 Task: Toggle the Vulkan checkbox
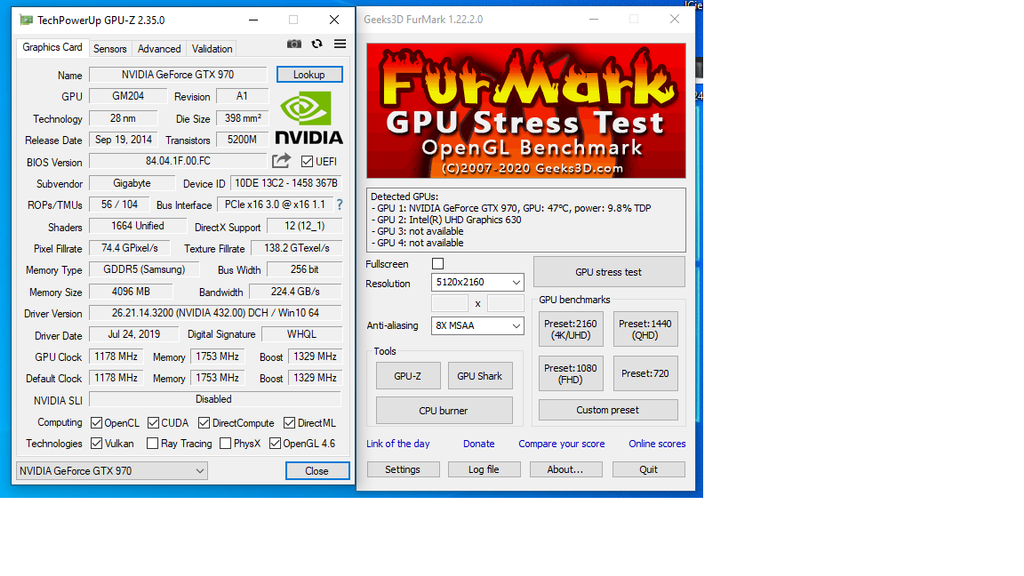[x=97, y=443]
